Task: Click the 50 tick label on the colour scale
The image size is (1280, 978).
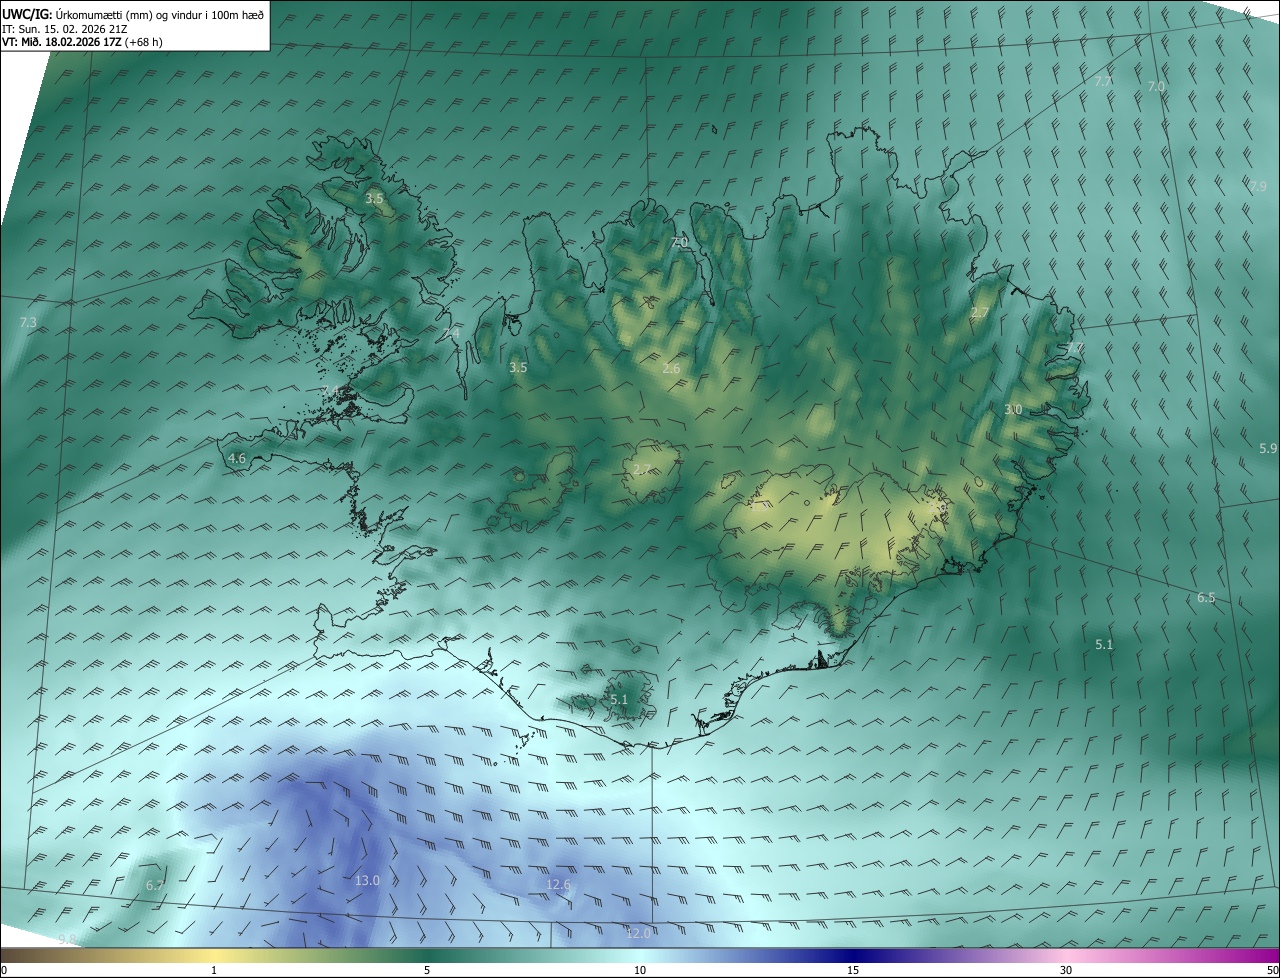Action: point(1272,970)
